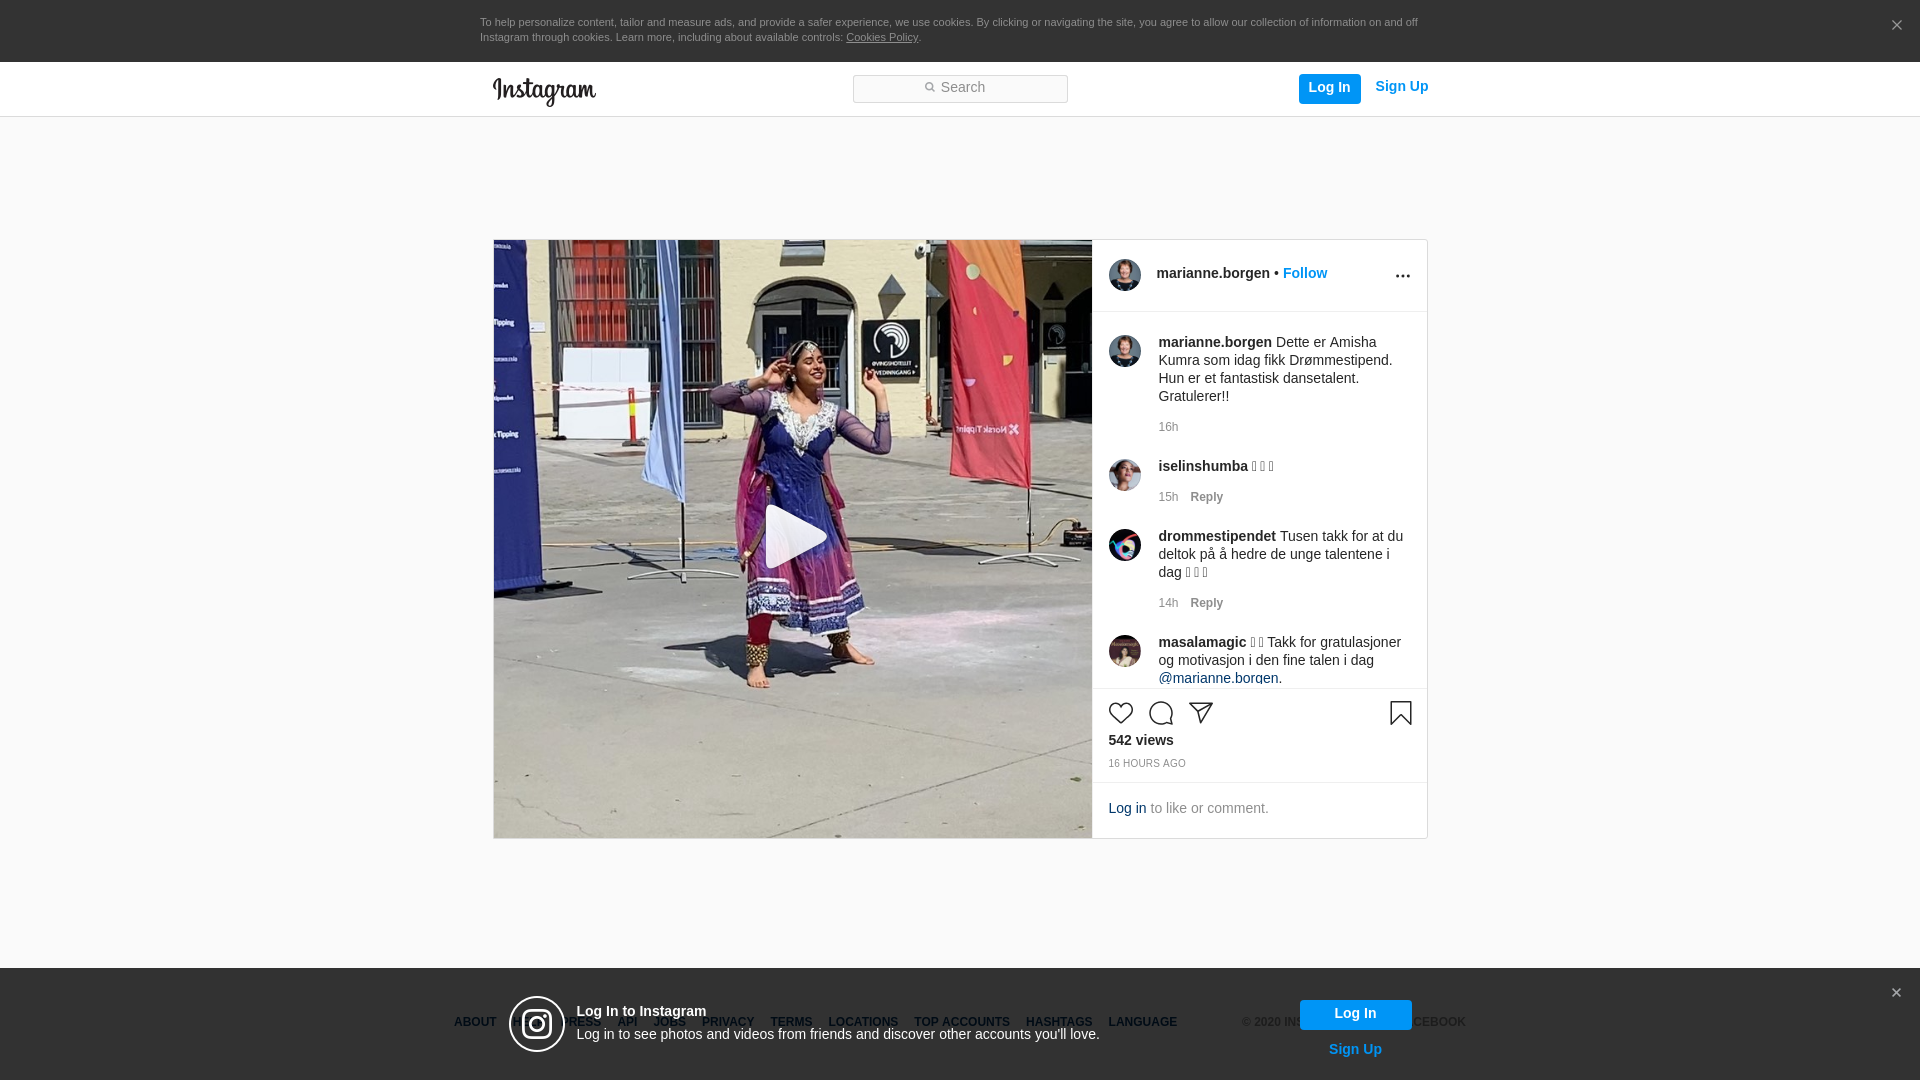Open marianne.borgen username in post header
This screenshot has height=1080, width=1920.
coord(1212,274)
